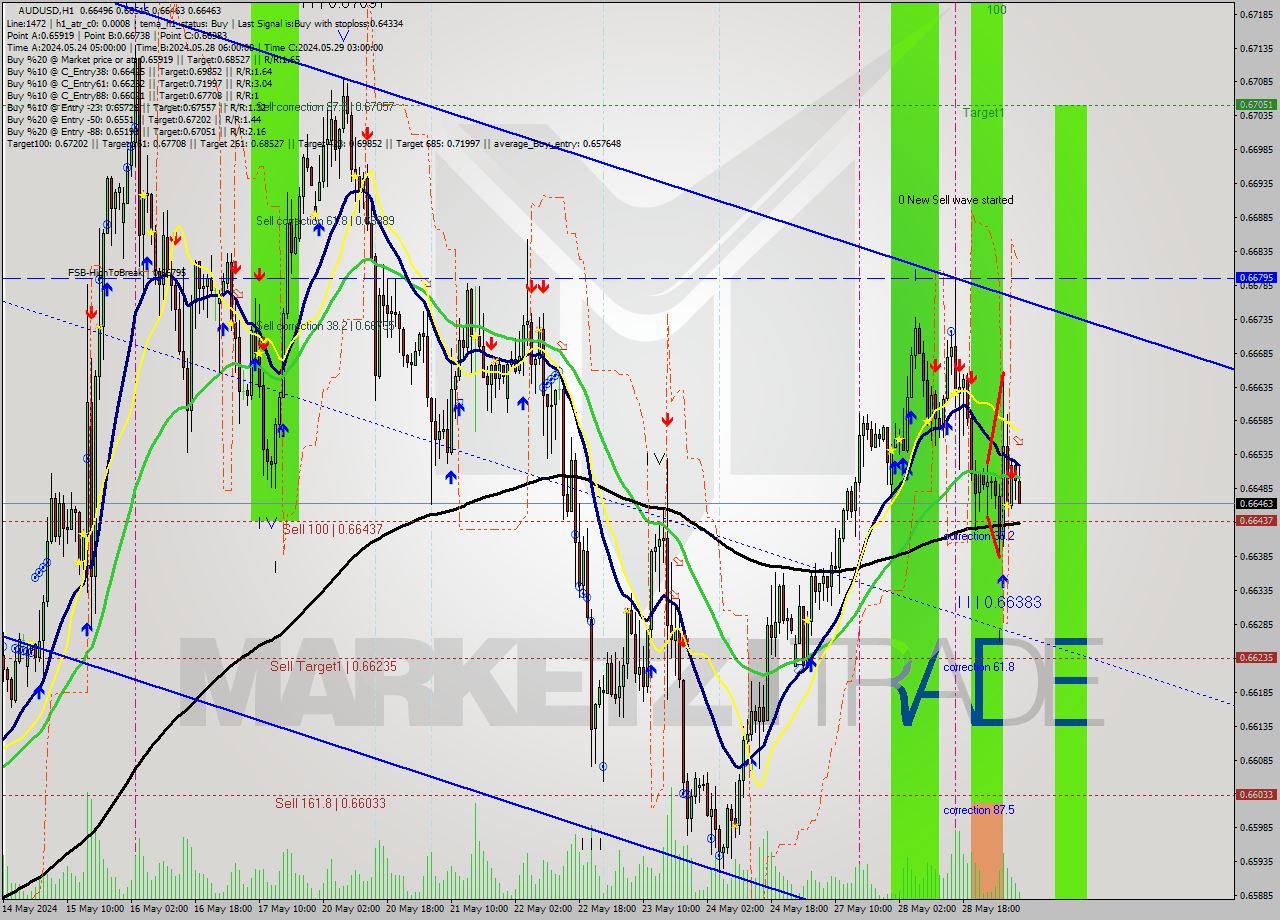The image size is (1280, 920).
Task: Click the 'Sell correction 61.8' label
Action: pyautogui.click(x=325, y=221)
